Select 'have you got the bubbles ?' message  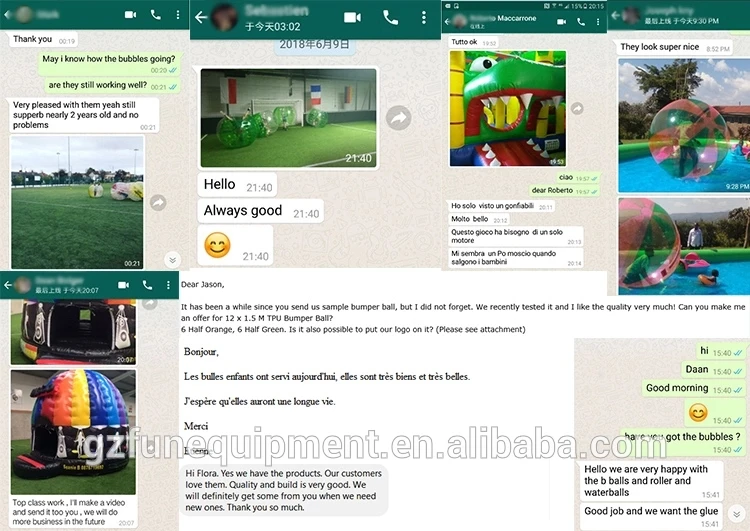click(683, 442)
